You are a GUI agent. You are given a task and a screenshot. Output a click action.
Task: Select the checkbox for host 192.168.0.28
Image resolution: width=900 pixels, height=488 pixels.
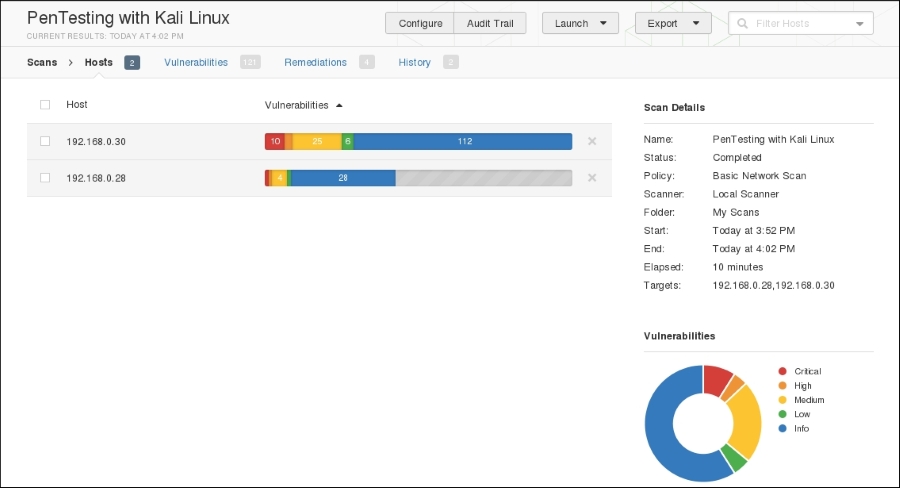click(x=45, y=178)
